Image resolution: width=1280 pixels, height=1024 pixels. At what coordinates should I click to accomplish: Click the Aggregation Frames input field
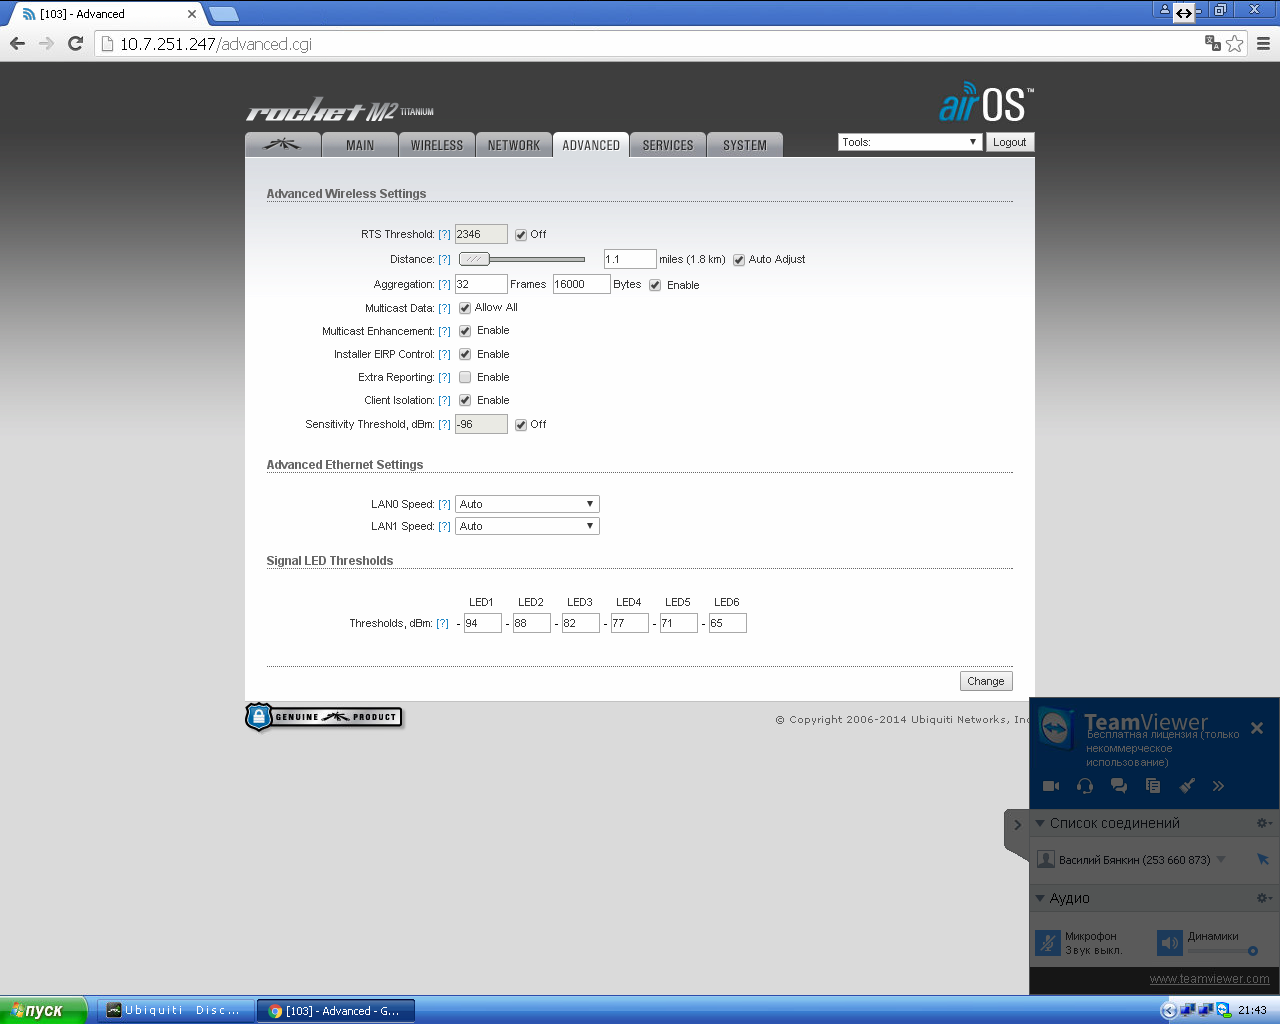click(481, 284)
